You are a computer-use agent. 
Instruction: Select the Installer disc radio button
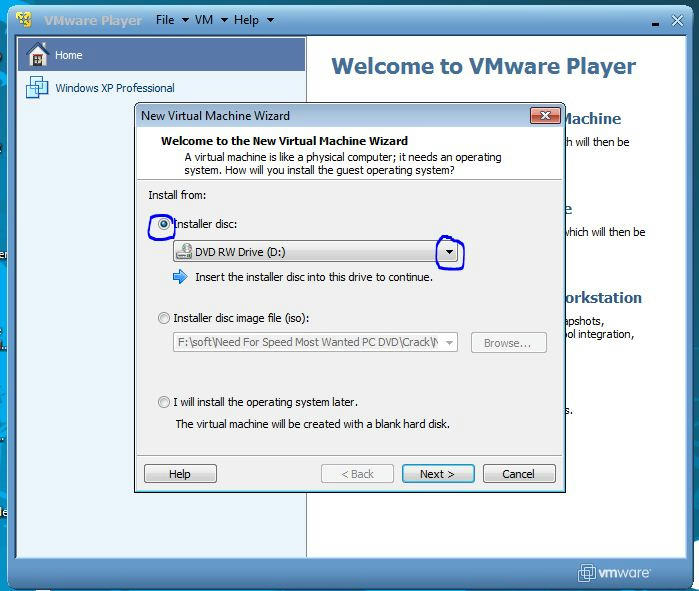point(164,224)
